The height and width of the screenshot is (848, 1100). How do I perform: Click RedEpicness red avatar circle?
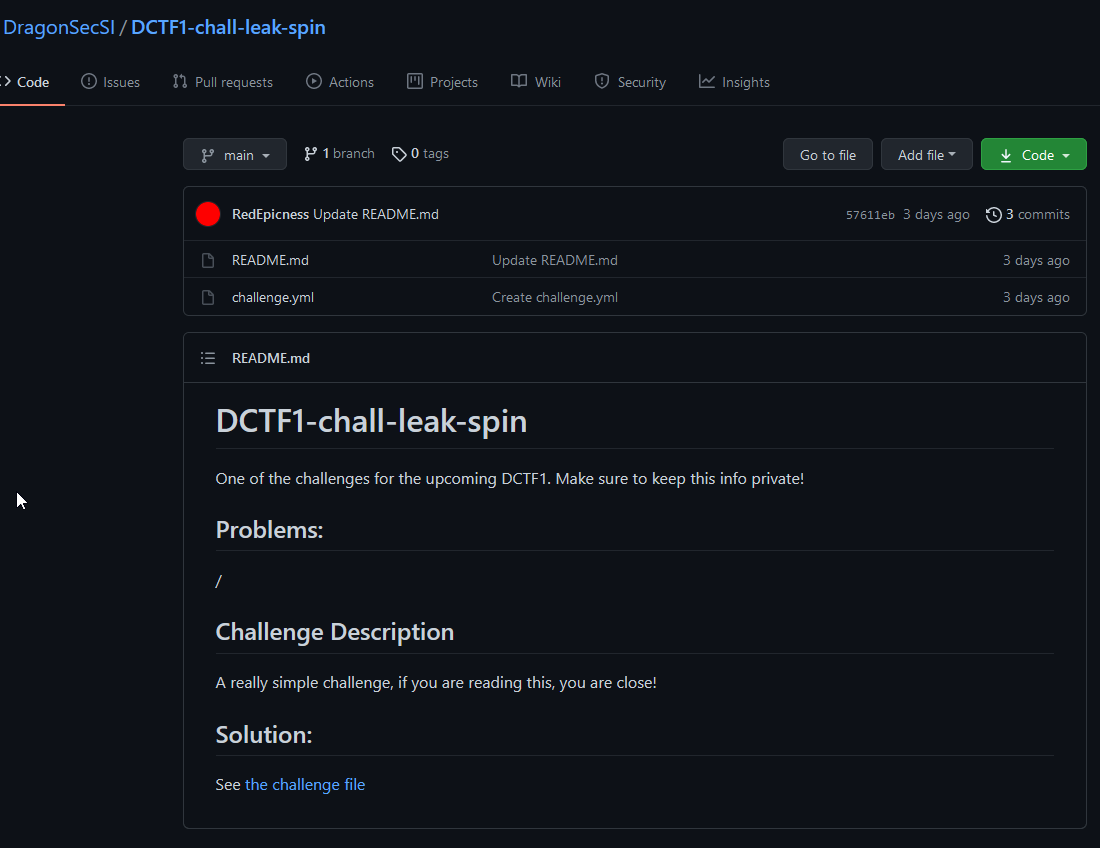pyautogui.click(x=208, y=214)
